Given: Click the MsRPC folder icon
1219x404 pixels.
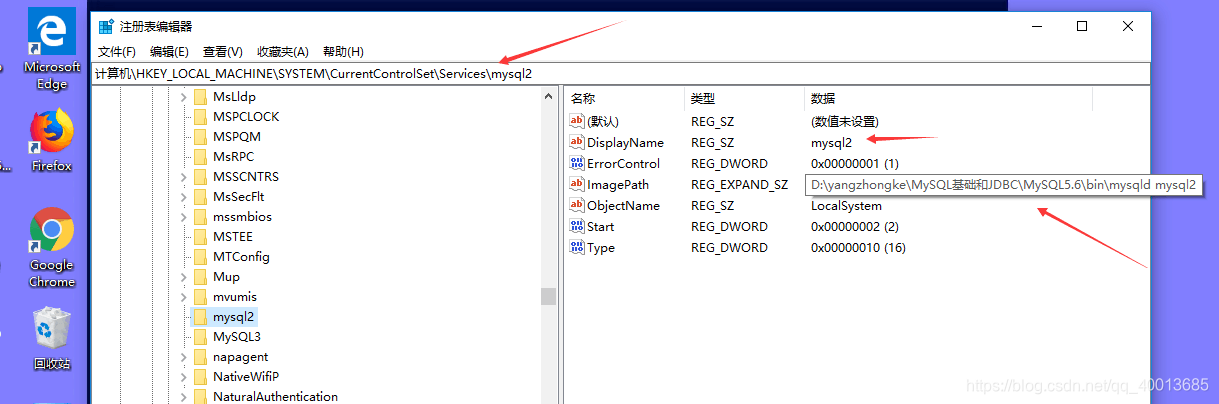Looking at the screenshot, I should (x=200, y=157).
